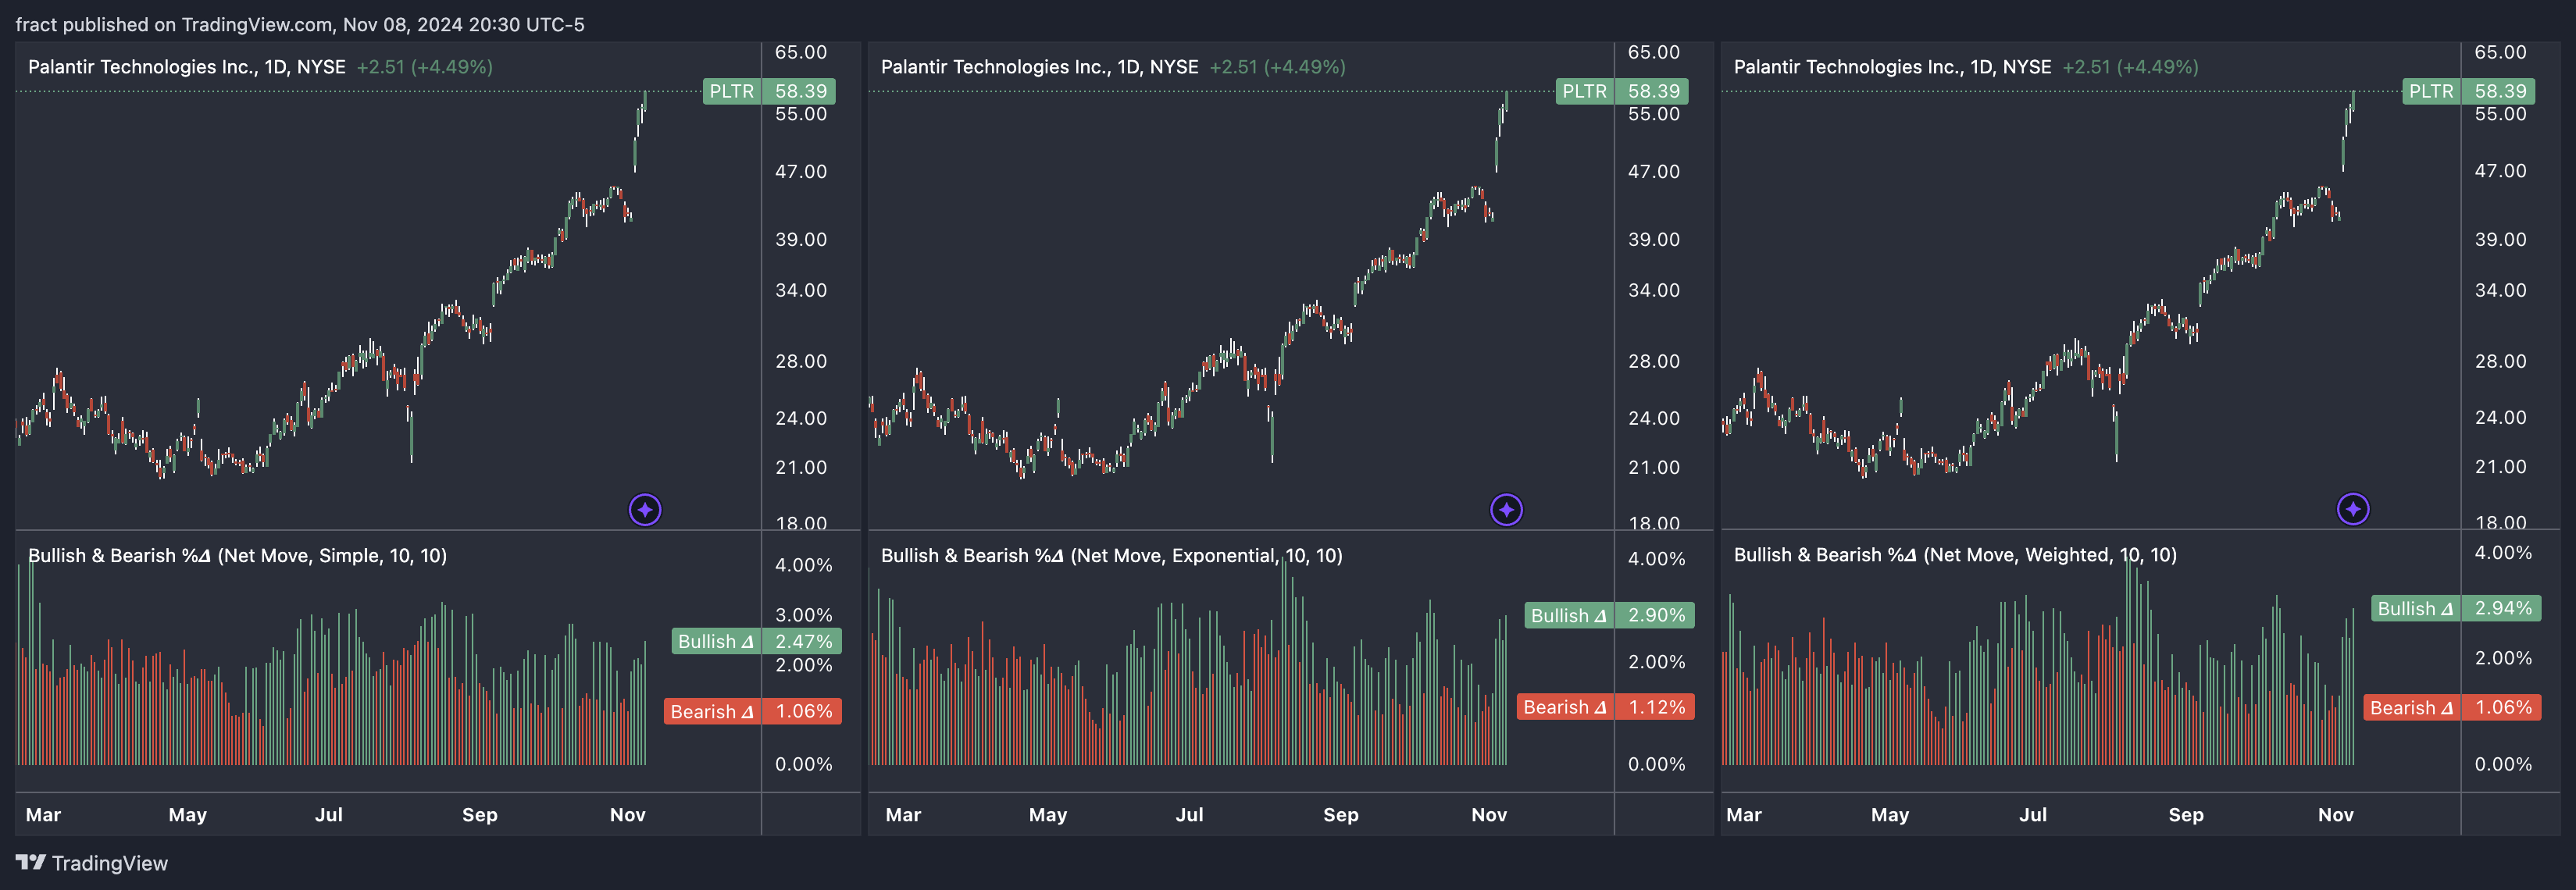Image resolution: width=2576 pixels, height=890 pixels.
Task: Click the 4.00% level on left indicator scale
Action: (x=804, y=565)
